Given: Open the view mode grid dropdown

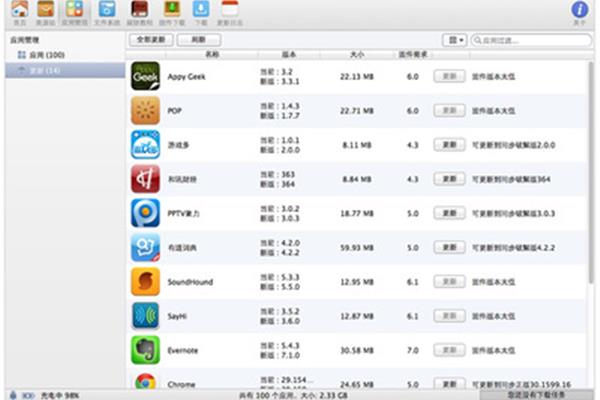Looking at the screenshot, I should coord(454,40).
